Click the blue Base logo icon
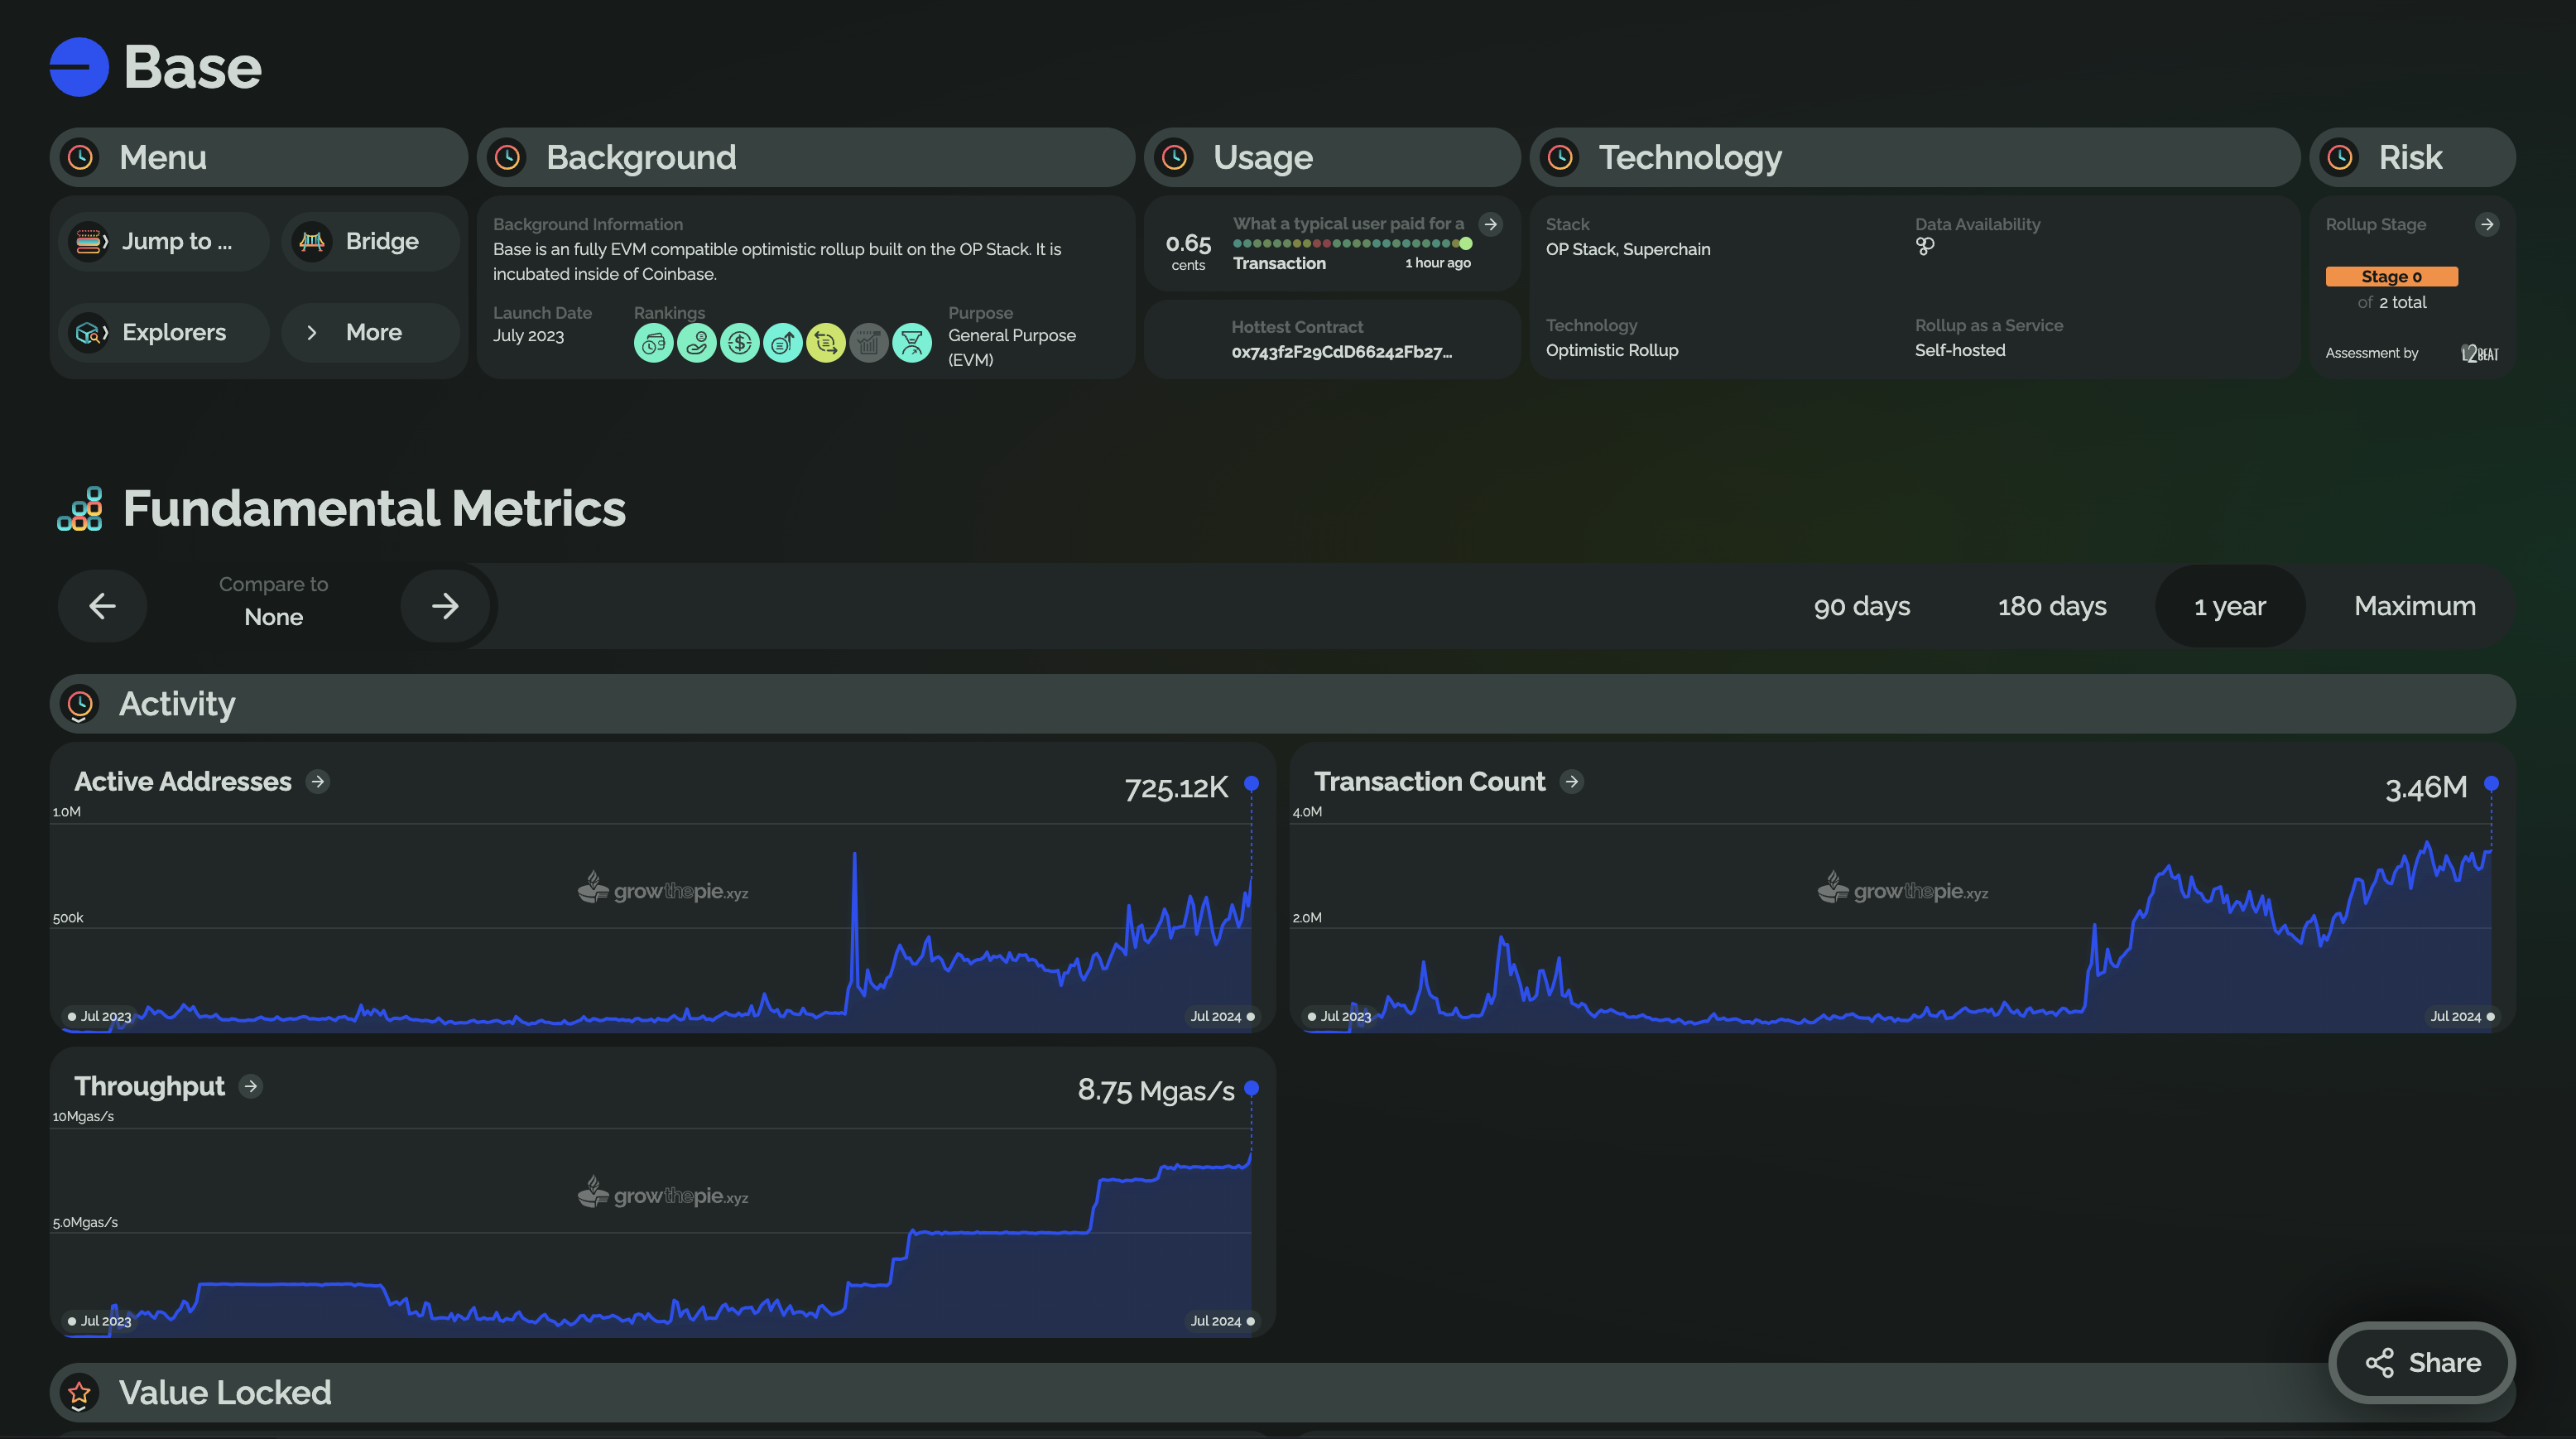This screenshot has width=2576, height=1439. pyautogui.click(x=79, y=67)
